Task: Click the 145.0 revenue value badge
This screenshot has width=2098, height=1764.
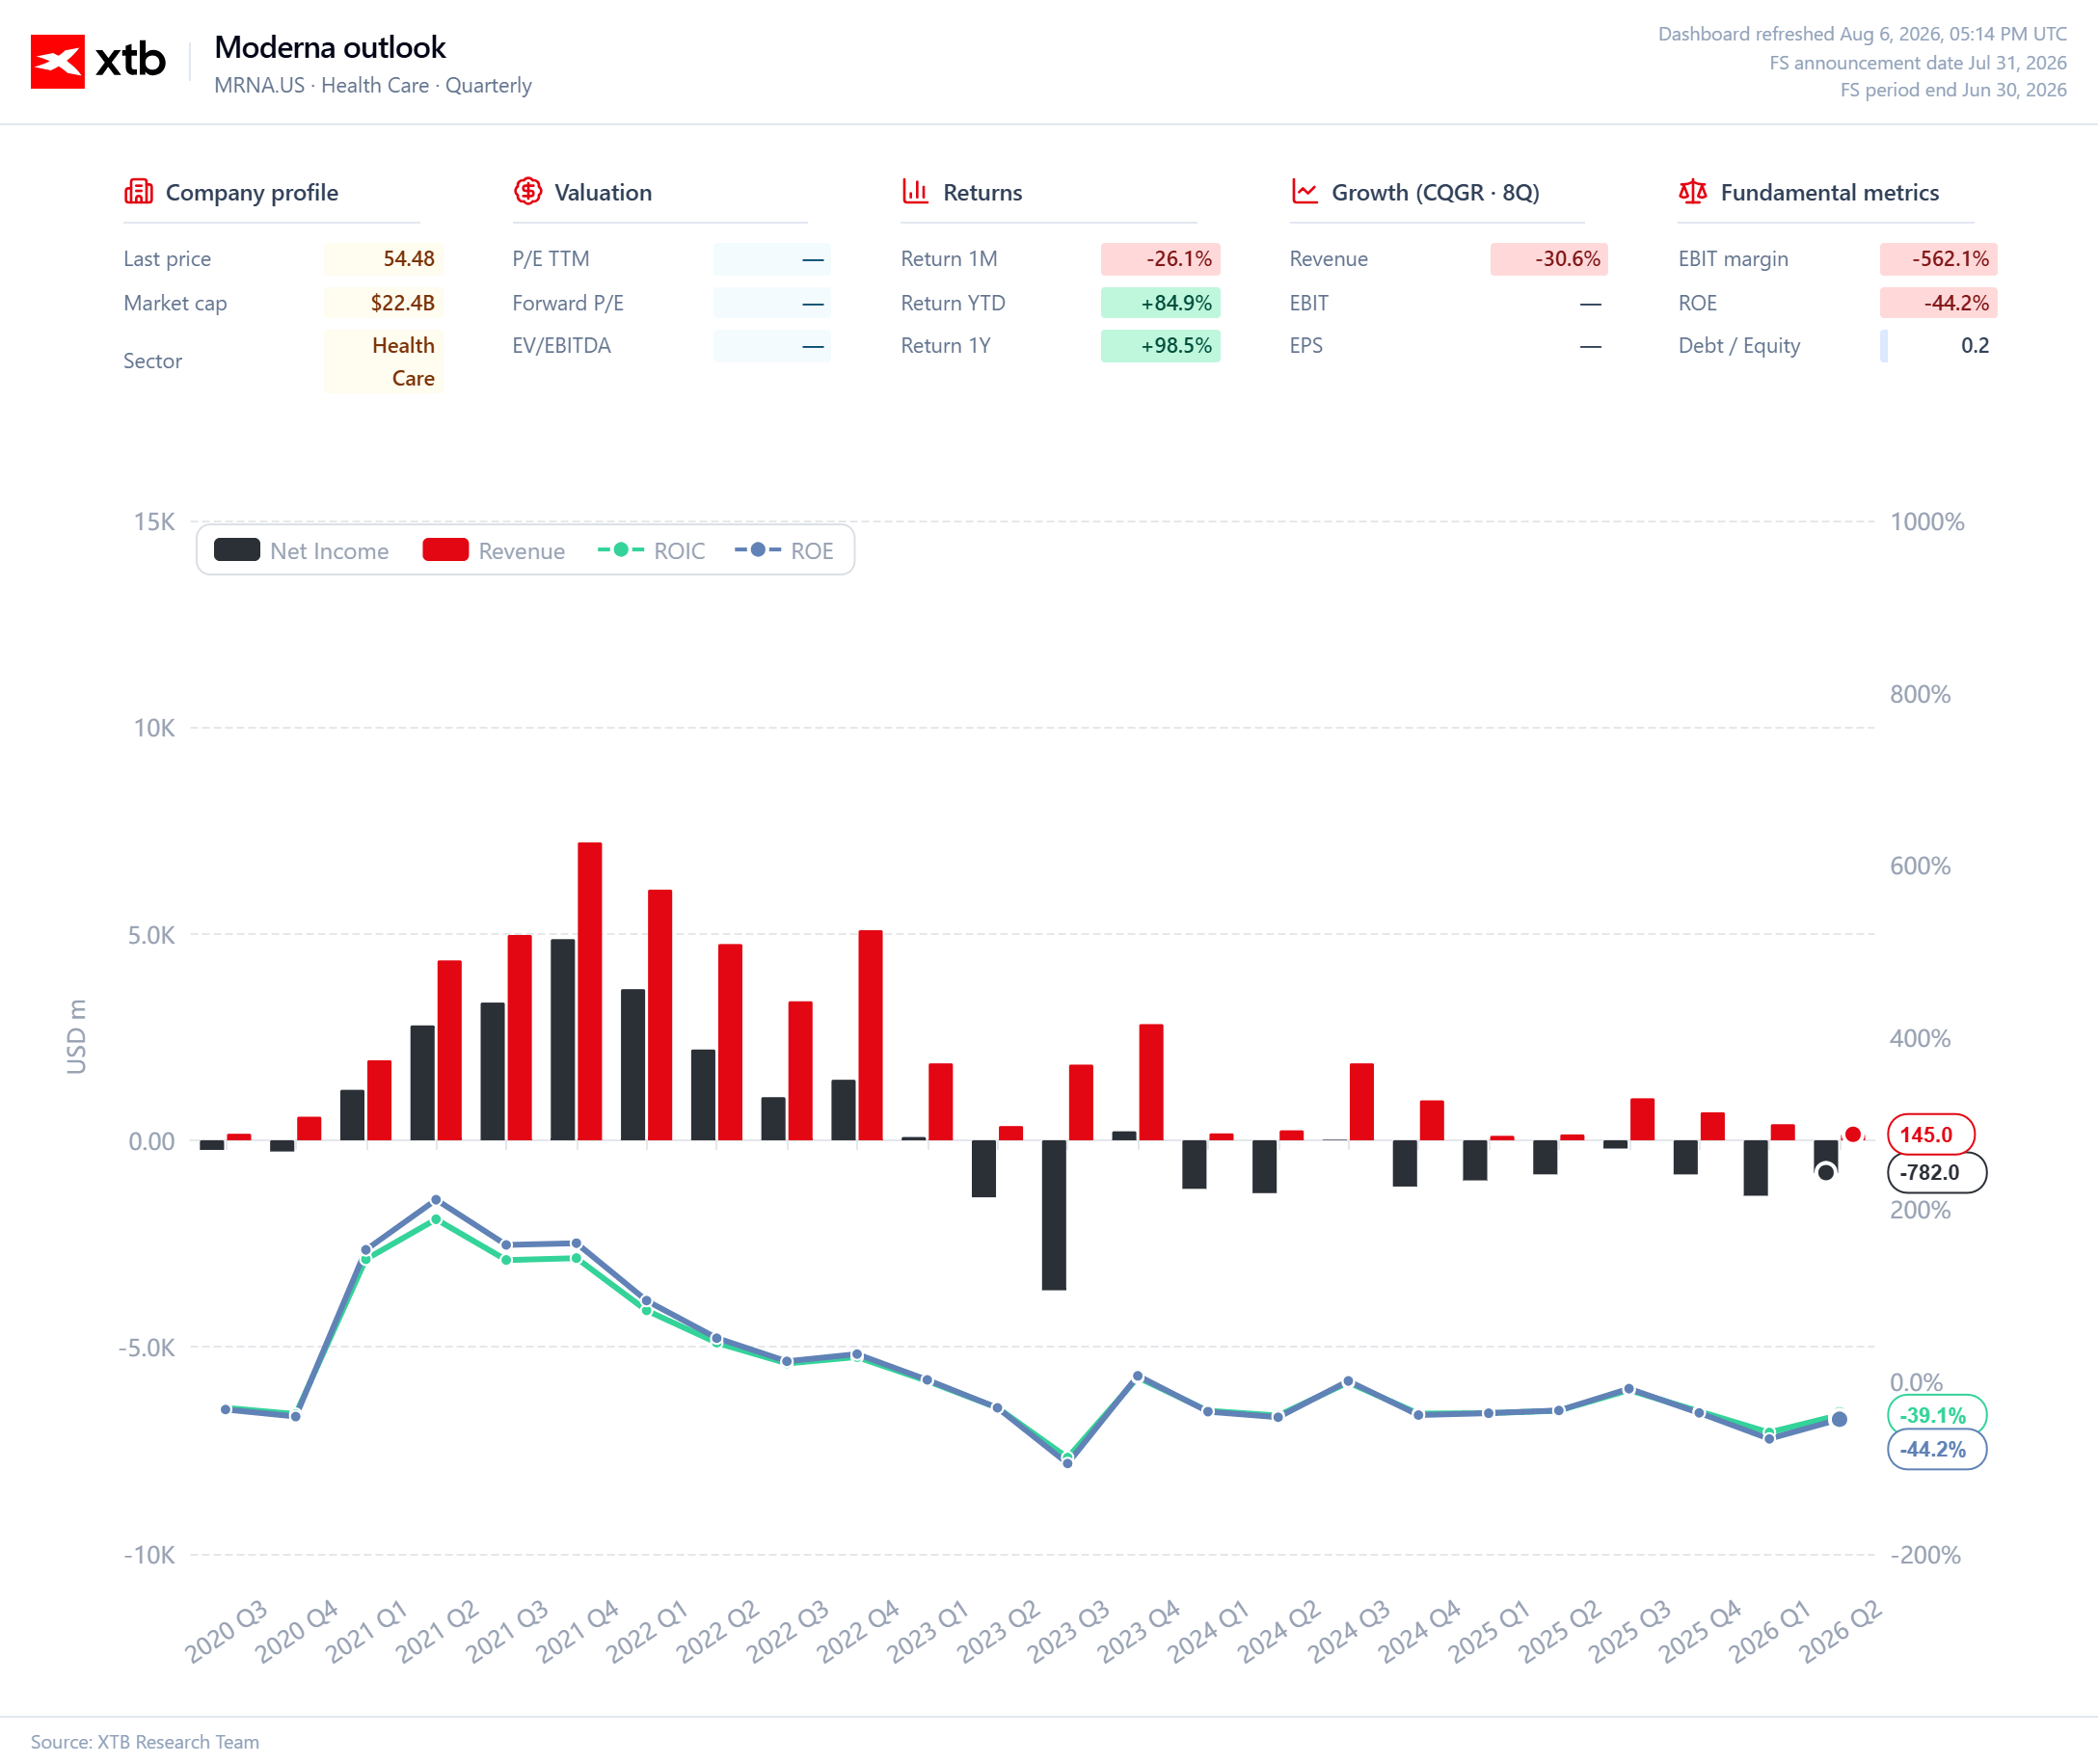Action: coord(1931,1135)
